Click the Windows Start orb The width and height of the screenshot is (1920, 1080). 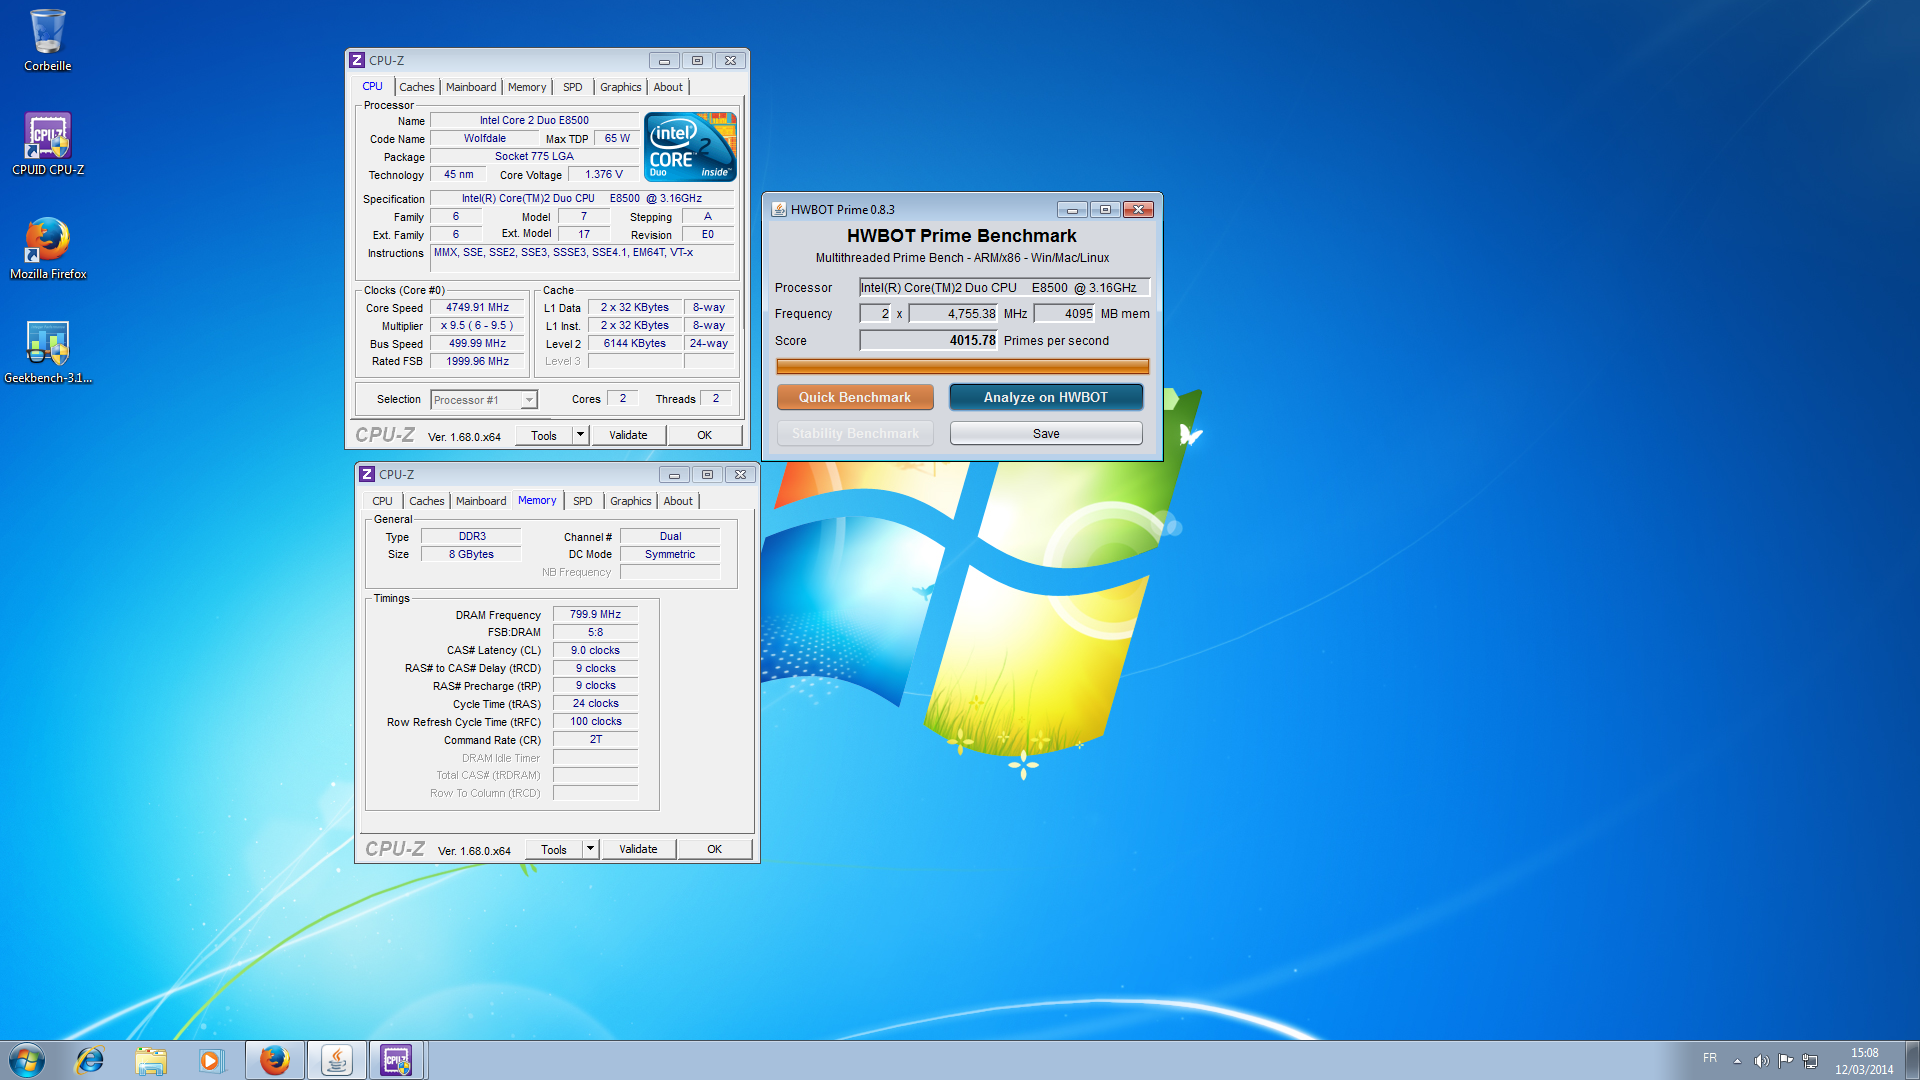(x=27, y=1060)
